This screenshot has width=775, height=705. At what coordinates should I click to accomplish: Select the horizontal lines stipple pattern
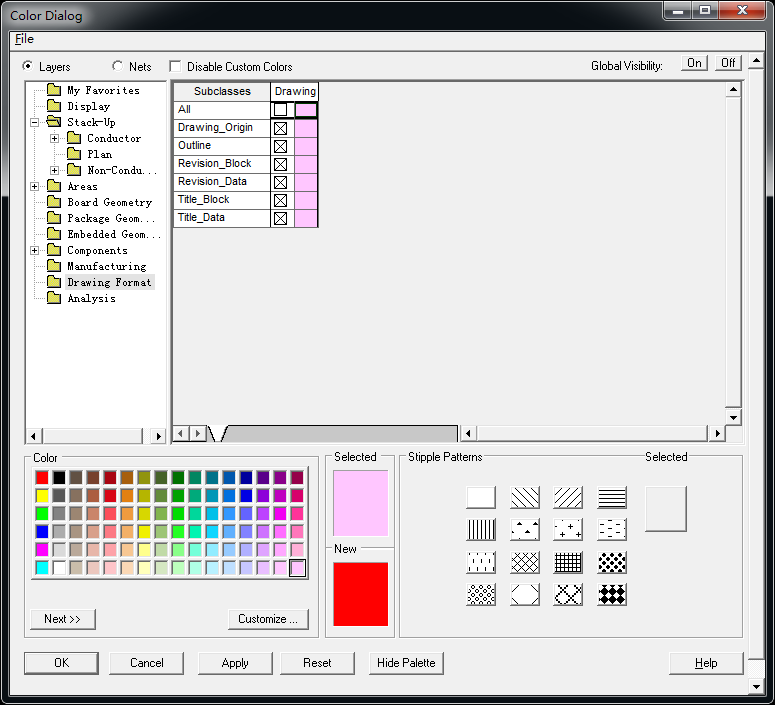(x=612, y=498)
